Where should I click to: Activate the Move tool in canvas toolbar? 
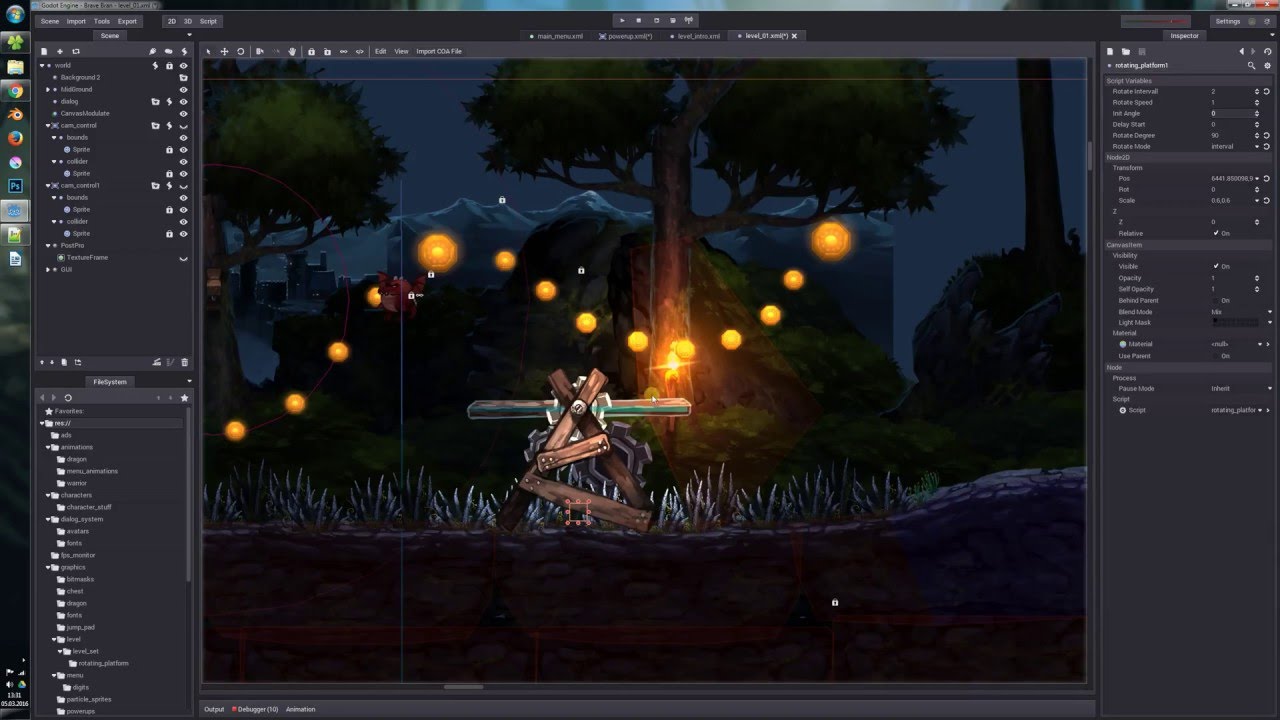(224, 51)
